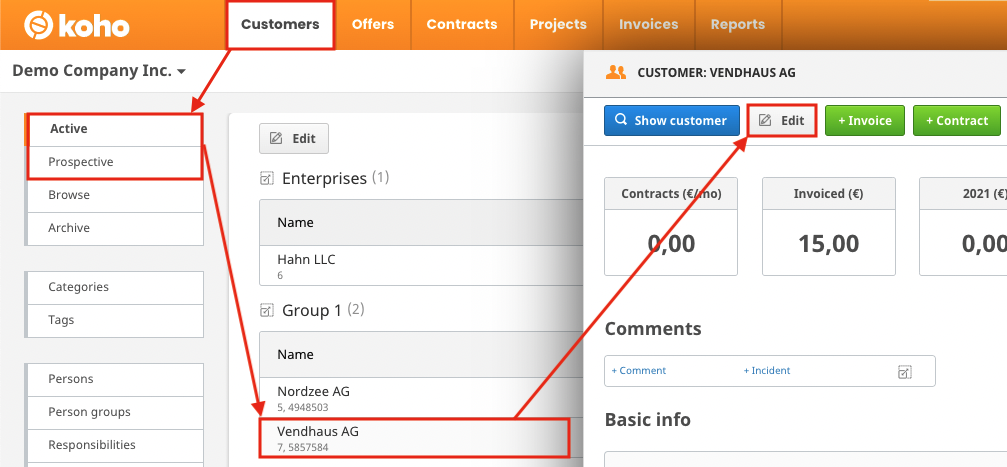Click Edit in the Vendhaus AG panel
This screenshot has height=467, width=1007.
coord(782,121)
